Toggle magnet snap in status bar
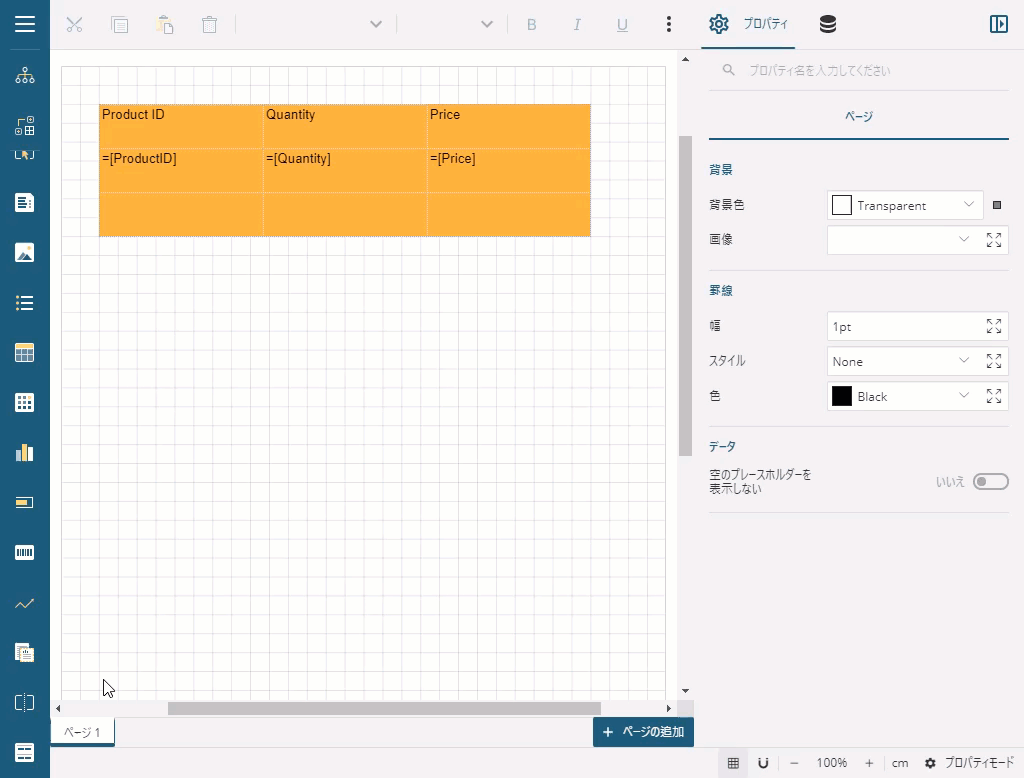Viewport: 1024px width, 778px height. (763, 763)
